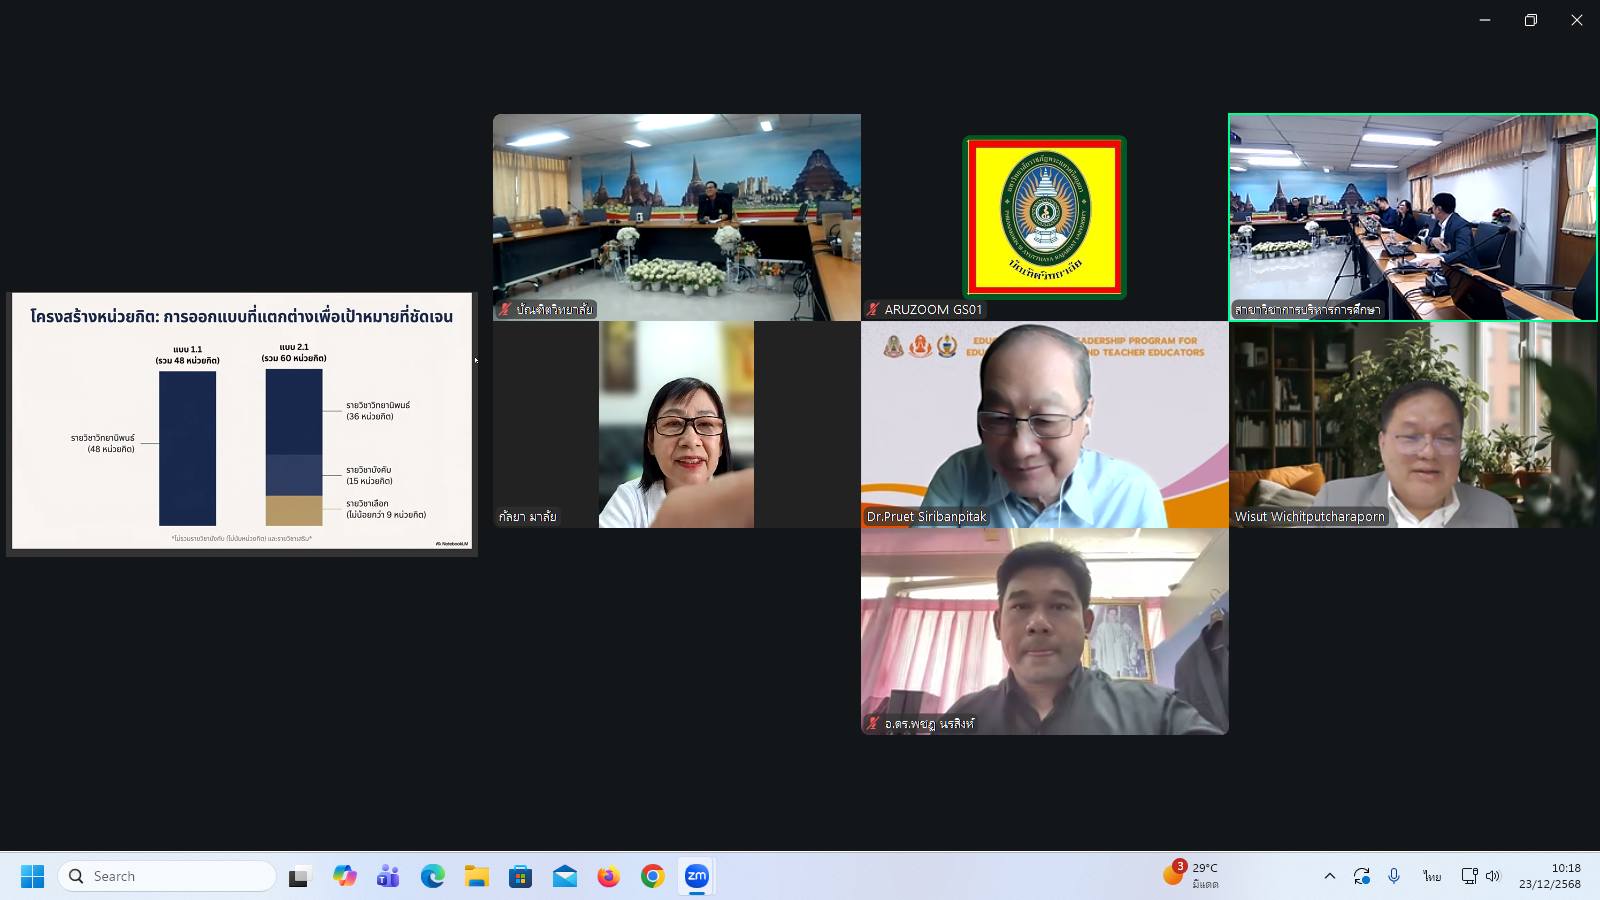Open the Windows Start menu

click(32, 876)
